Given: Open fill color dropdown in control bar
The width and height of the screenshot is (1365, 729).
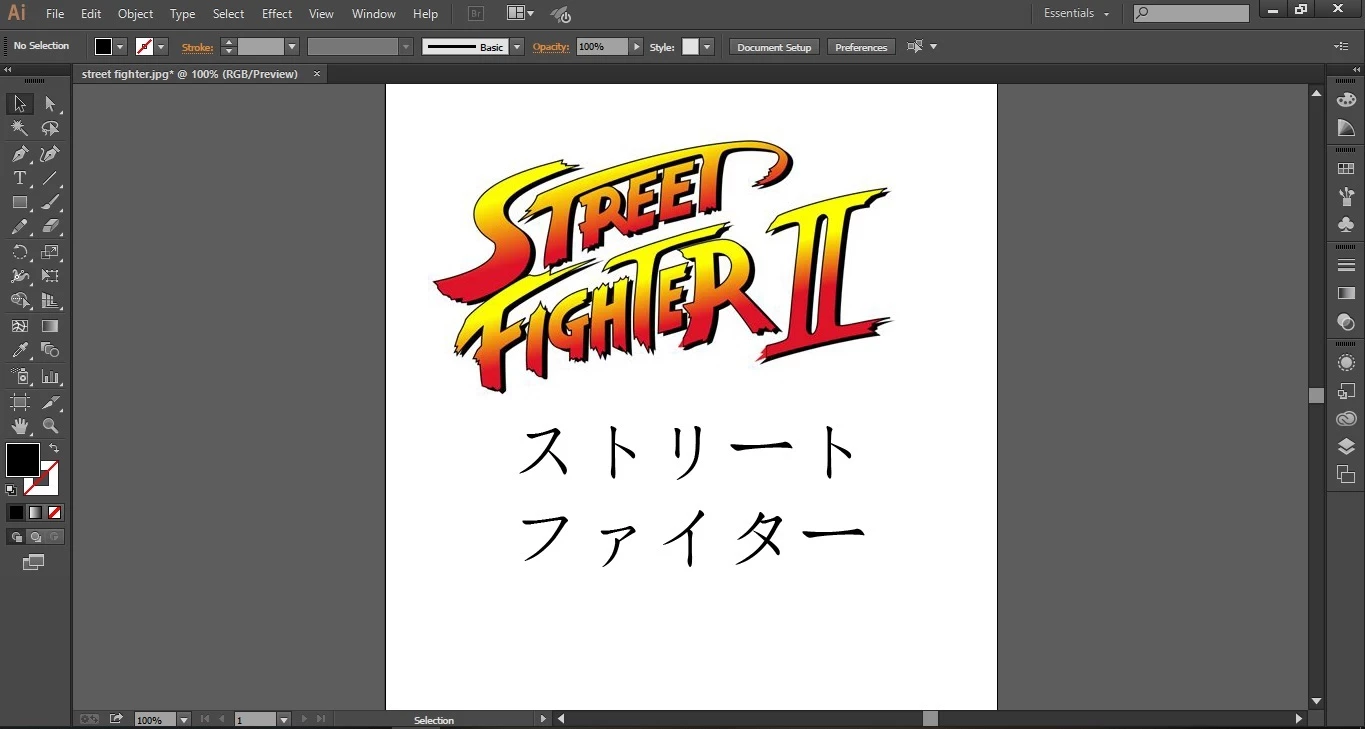Looking at the screenshot, I should pyautogui.click(x=120, y=47).
